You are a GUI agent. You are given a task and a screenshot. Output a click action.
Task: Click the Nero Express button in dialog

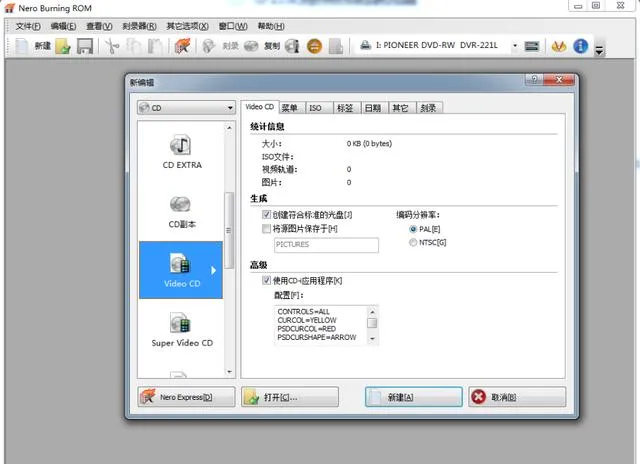186,397
